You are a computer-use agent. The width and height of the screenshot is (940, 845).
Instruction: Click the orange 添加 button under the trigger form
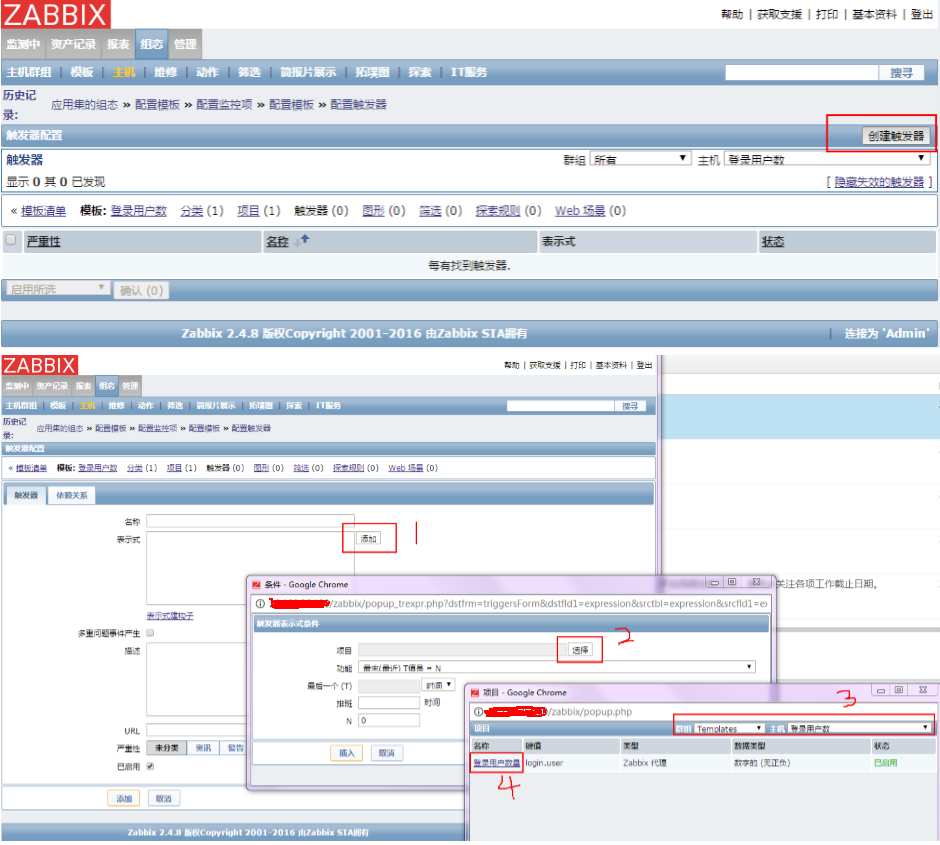pos(124,798)
